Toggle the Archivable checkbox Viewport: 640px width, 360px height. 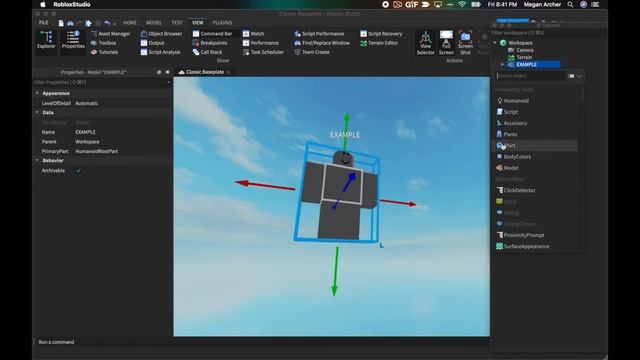[x=78, y=171]
